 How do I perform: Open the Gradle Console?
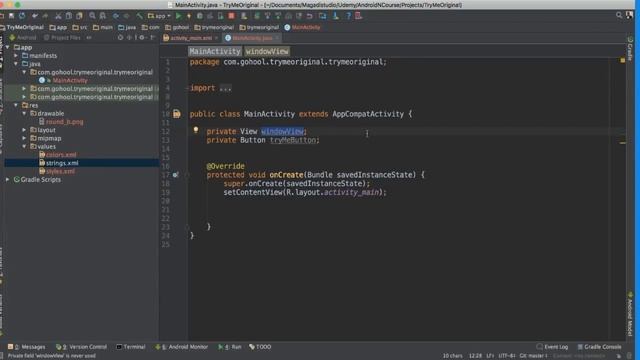pyautogui.click(x=599, y=347)
